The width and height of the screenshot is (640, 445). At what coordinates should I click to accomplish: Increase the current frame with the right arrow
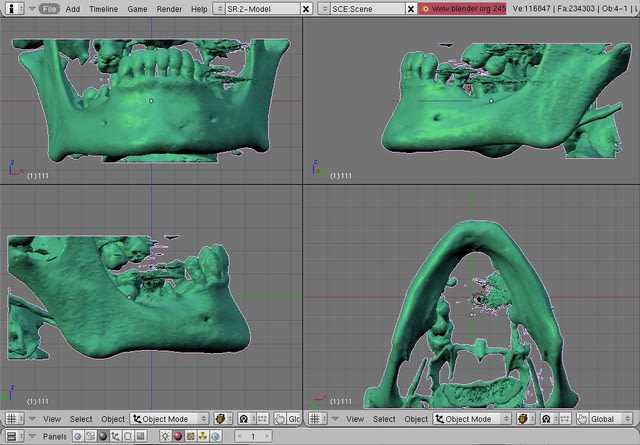[x=266, y=436]
